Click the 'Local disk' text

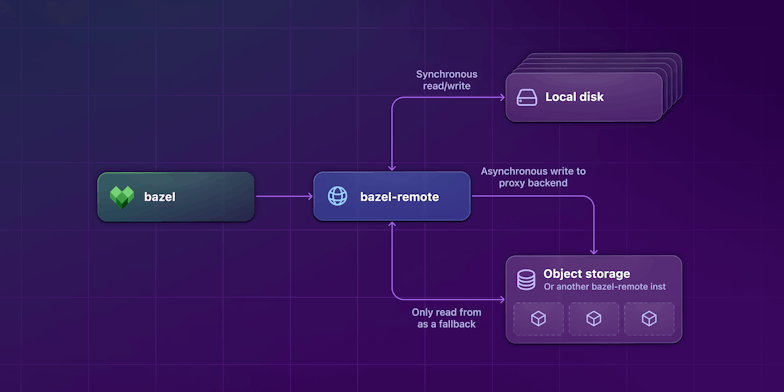tap(574, 97)
